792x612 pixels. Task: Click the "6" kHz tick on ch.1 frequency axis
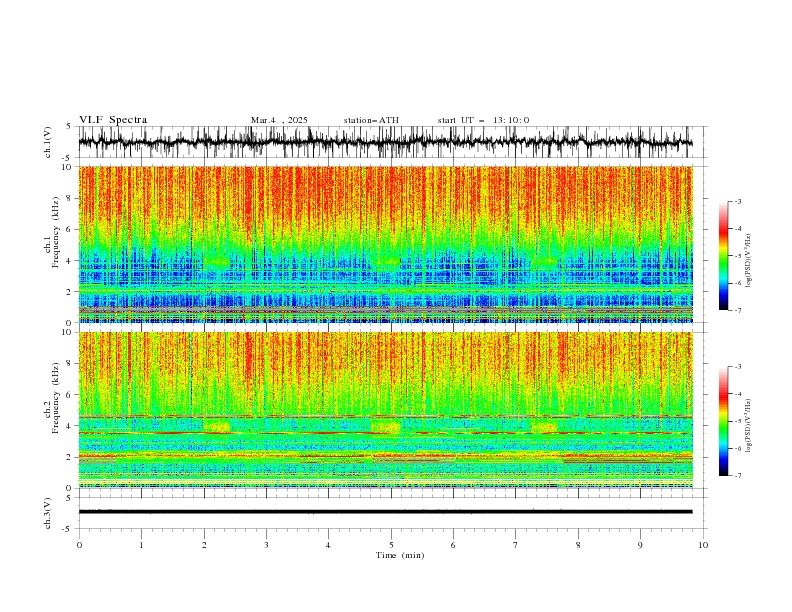(70, 230)
